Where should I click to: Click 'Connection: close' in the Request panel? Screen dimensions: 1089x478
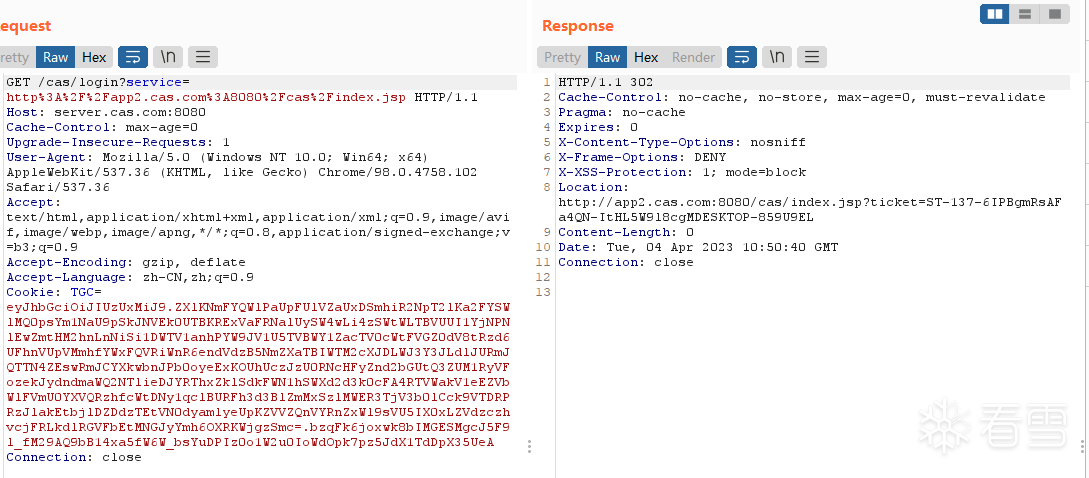[74, 457]
